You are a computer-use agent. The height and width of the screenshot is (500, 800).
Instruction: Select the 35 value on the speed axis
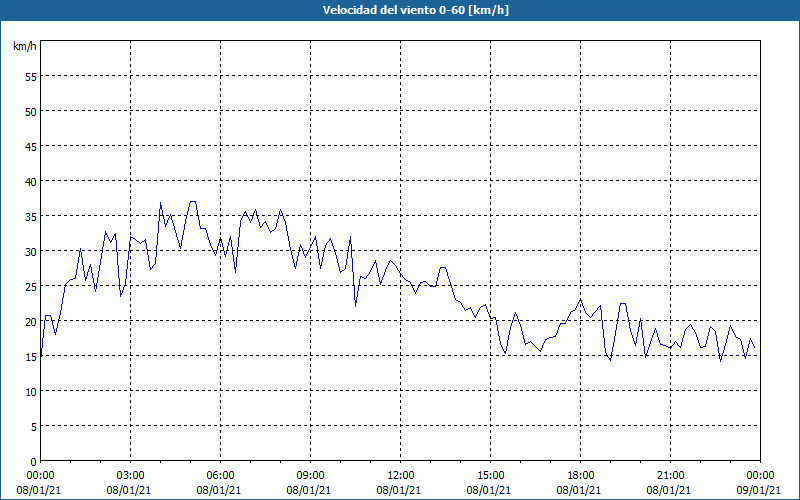(31, 216)
